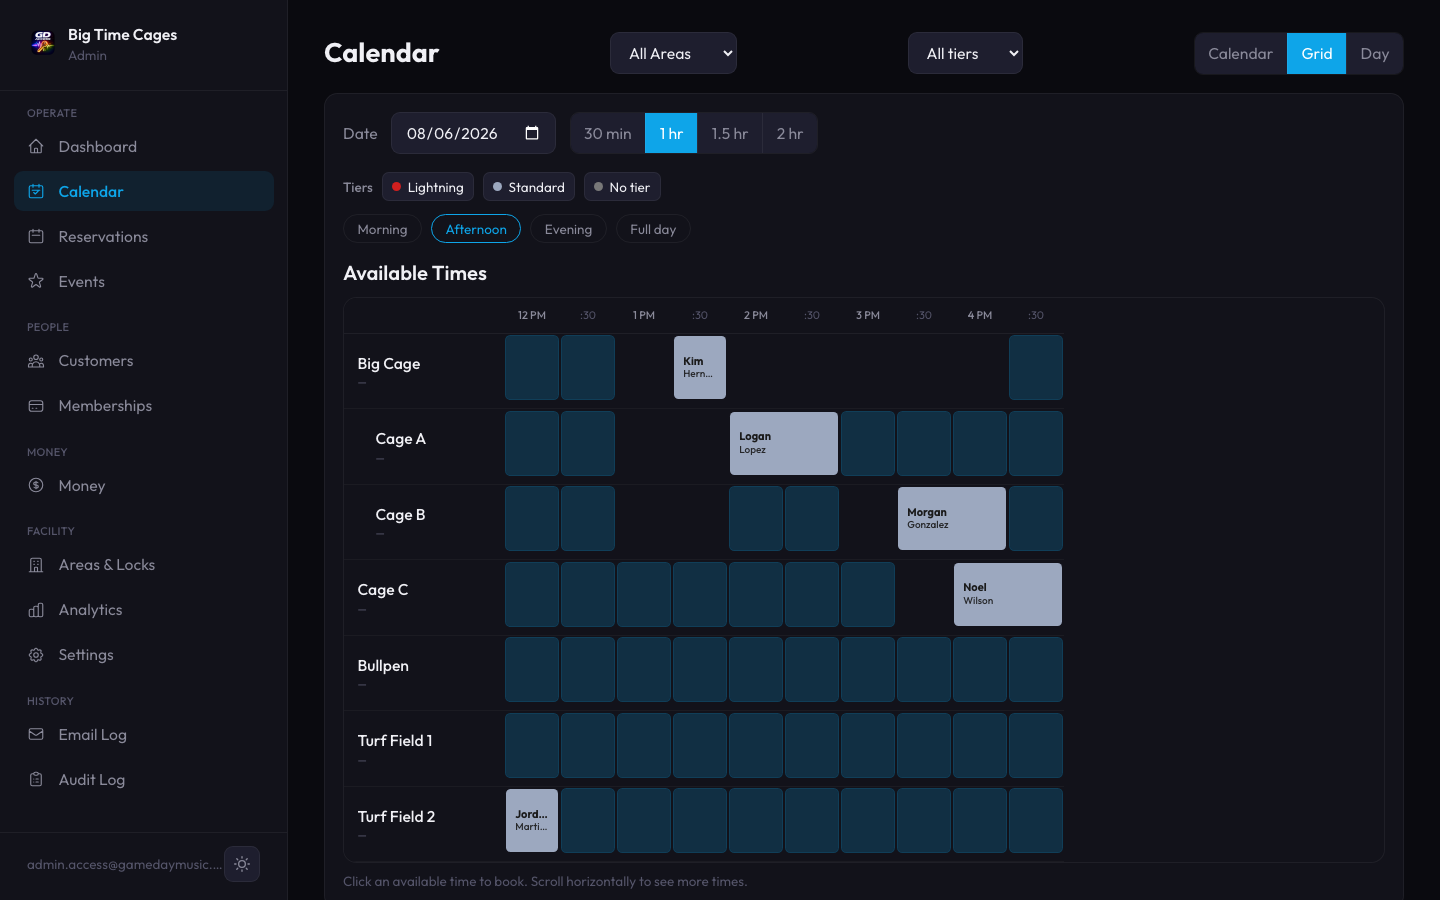Click the Reservations sidebar icon
The image size is (1440, 900).
[x=36, y=236]
